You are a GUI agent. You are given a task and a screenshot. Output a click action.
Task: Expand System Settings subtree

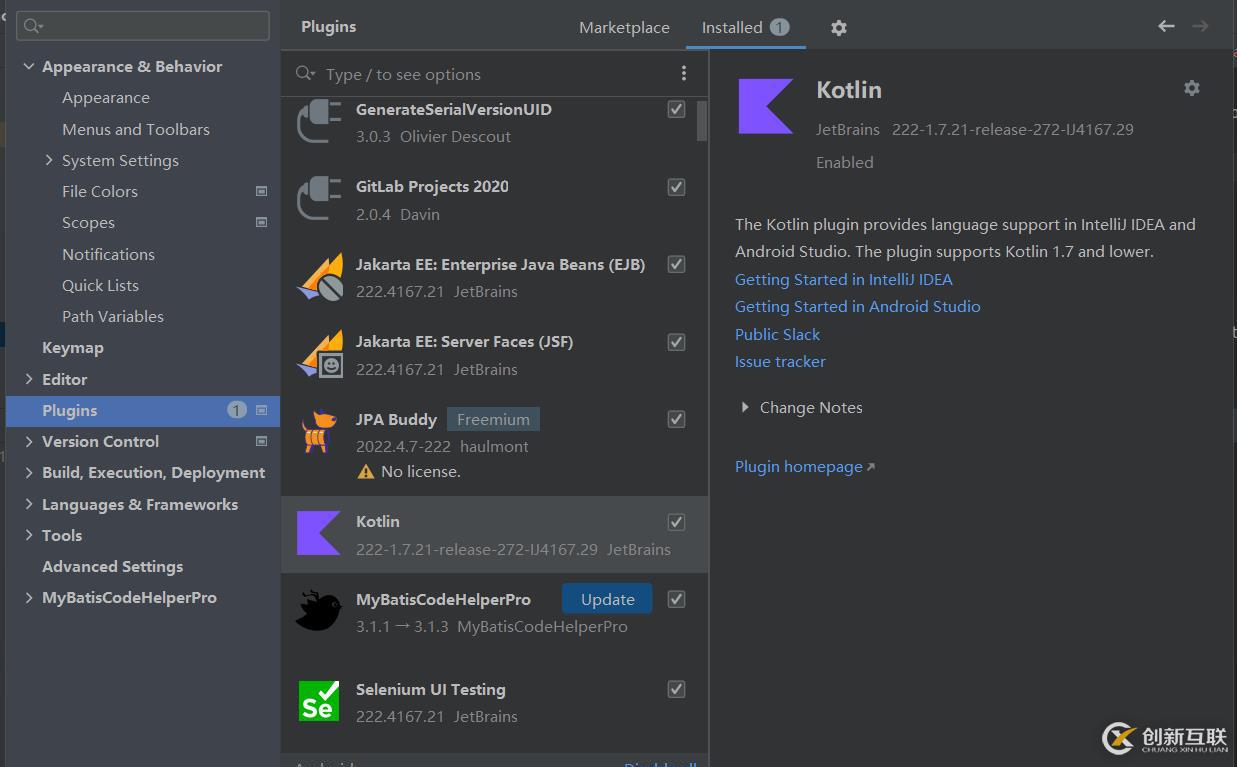49,160
